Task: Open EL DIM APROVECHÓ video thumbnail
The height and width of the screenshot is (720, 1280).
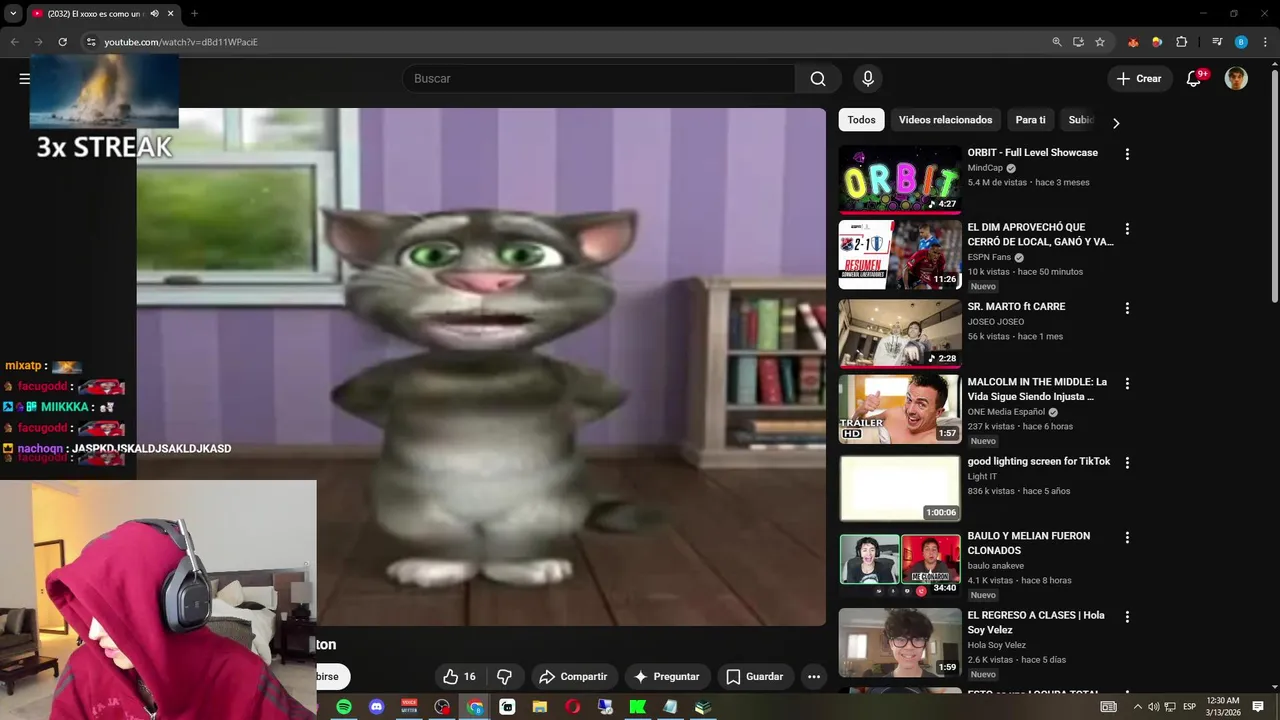Action: tap(900, 254)
